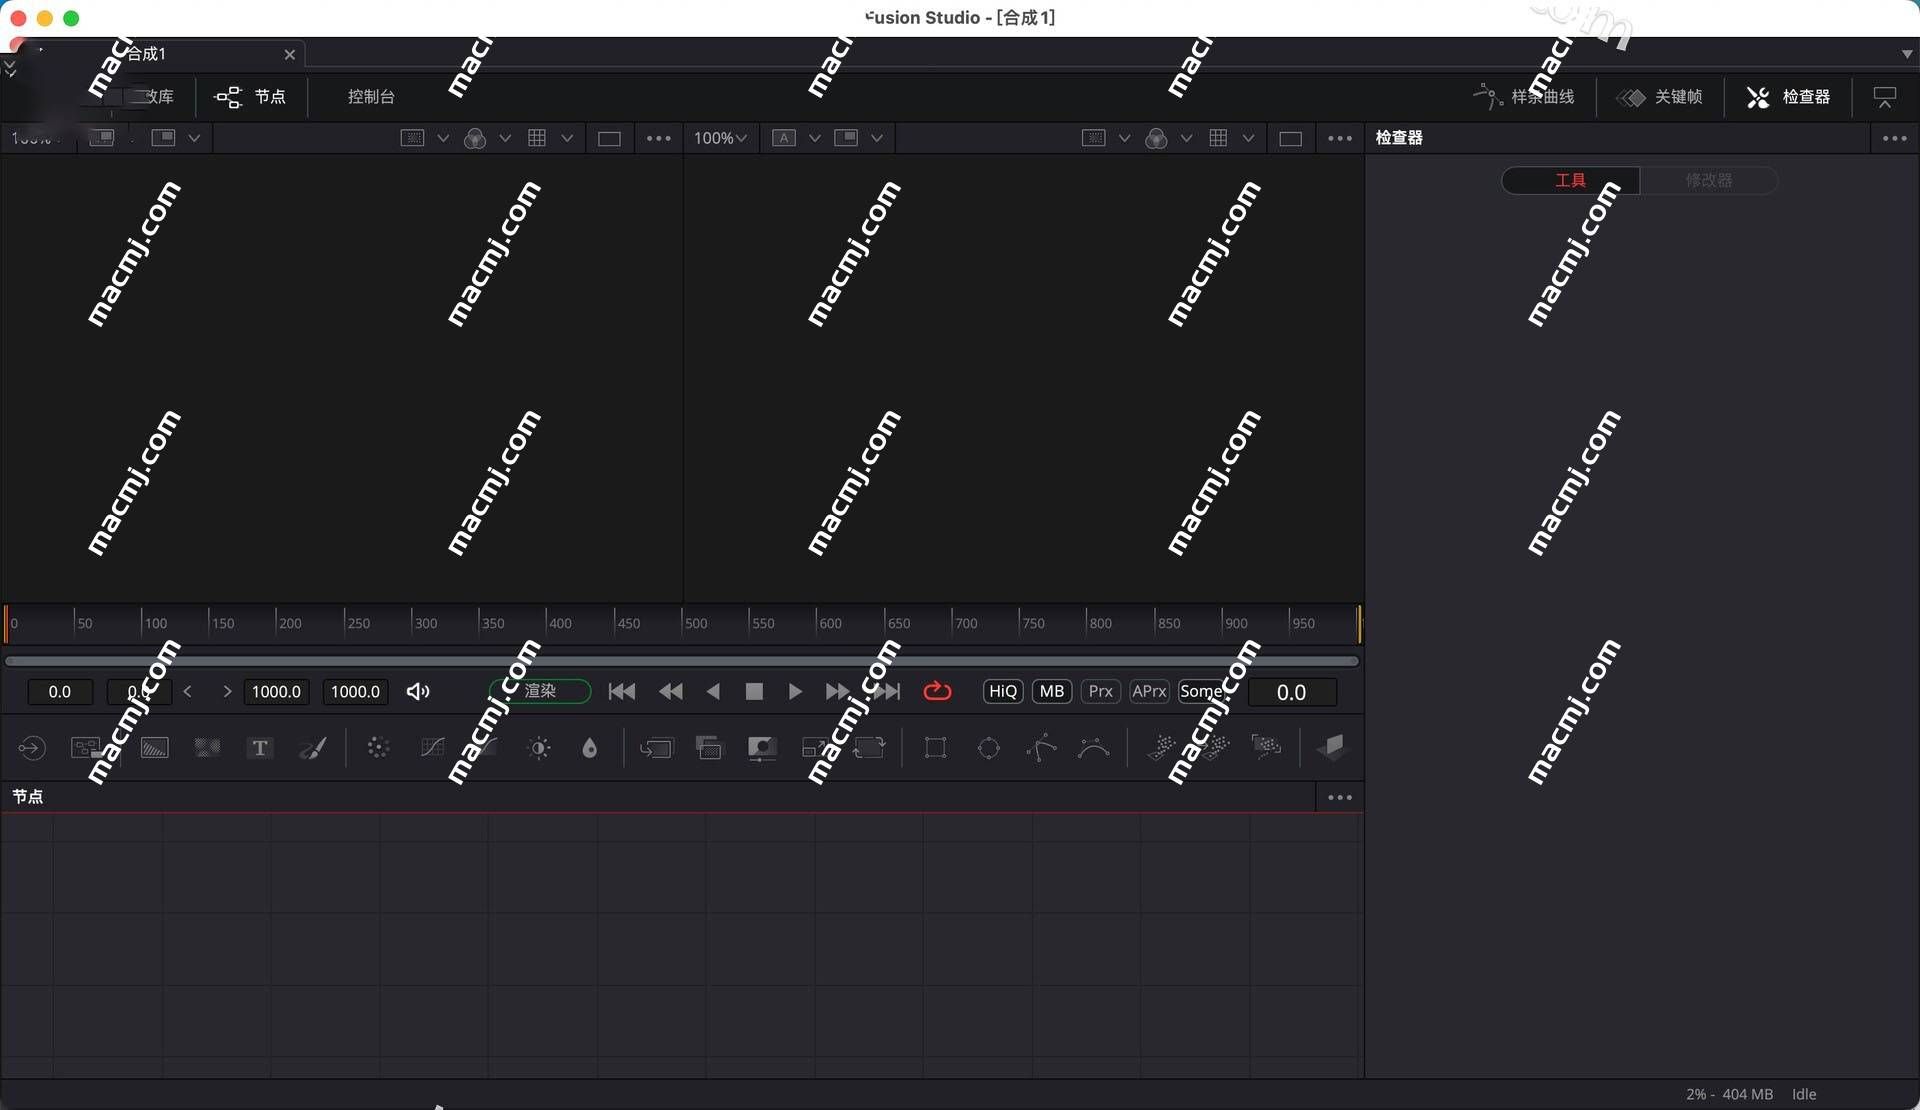Add an Ellipse mask node
Image resolution: width=1920 pixels, height=1110 pixels.
(989, 748)
